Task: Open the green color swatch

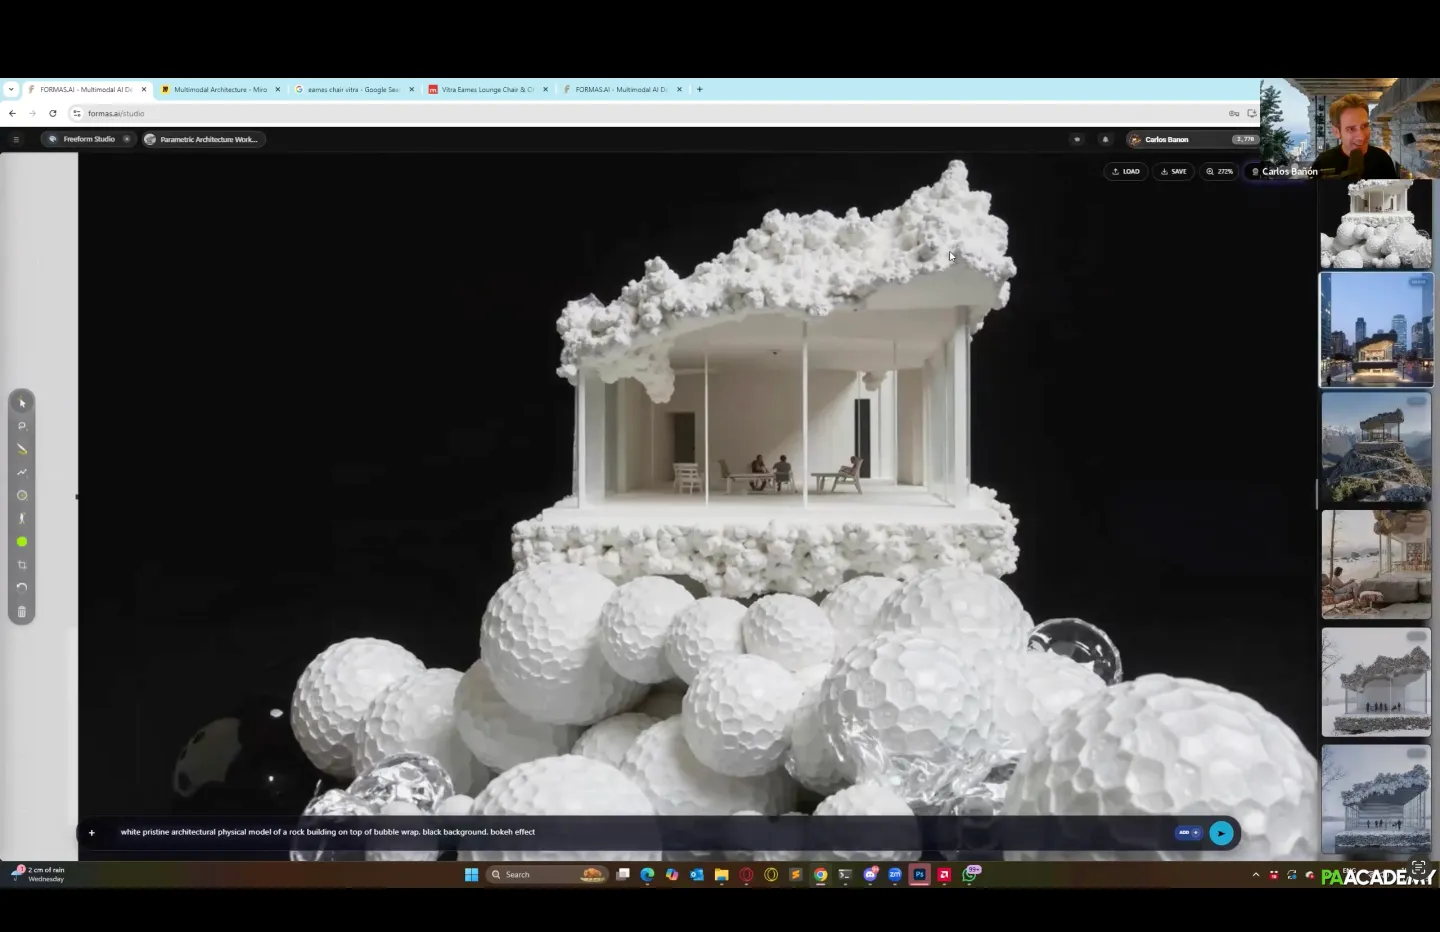Action: [22, 542]
